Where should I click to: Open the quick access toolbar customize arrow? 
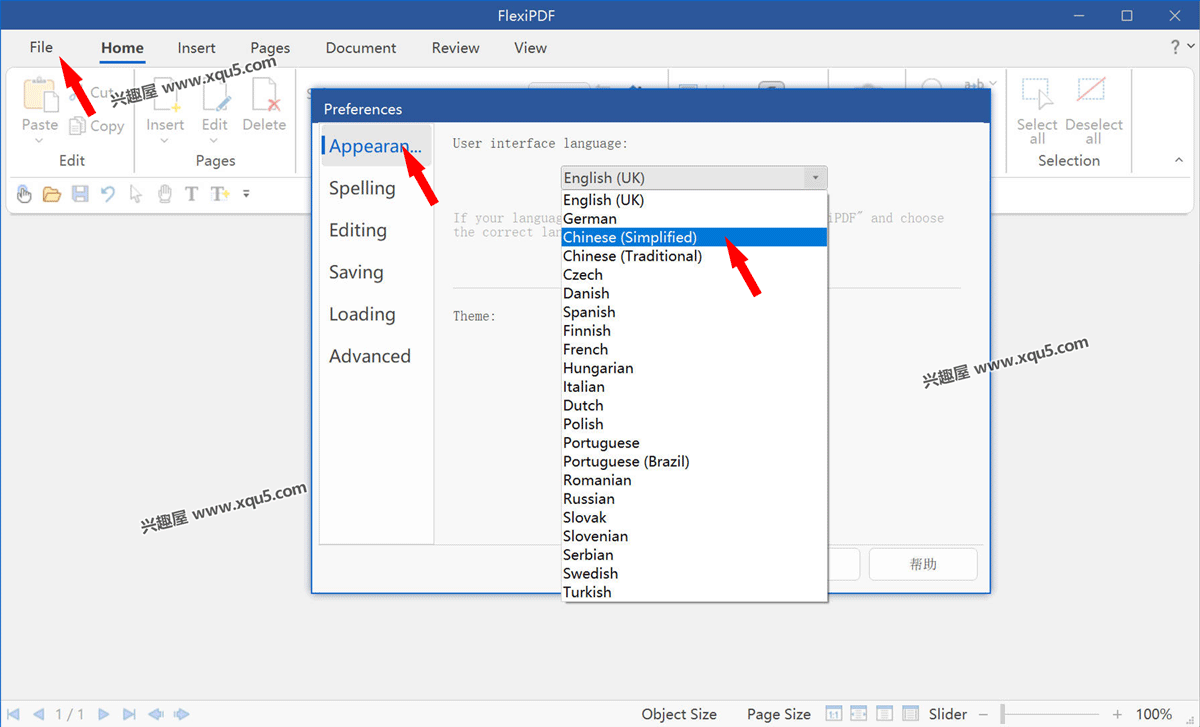pyautogui.click(x=247, y=194)
